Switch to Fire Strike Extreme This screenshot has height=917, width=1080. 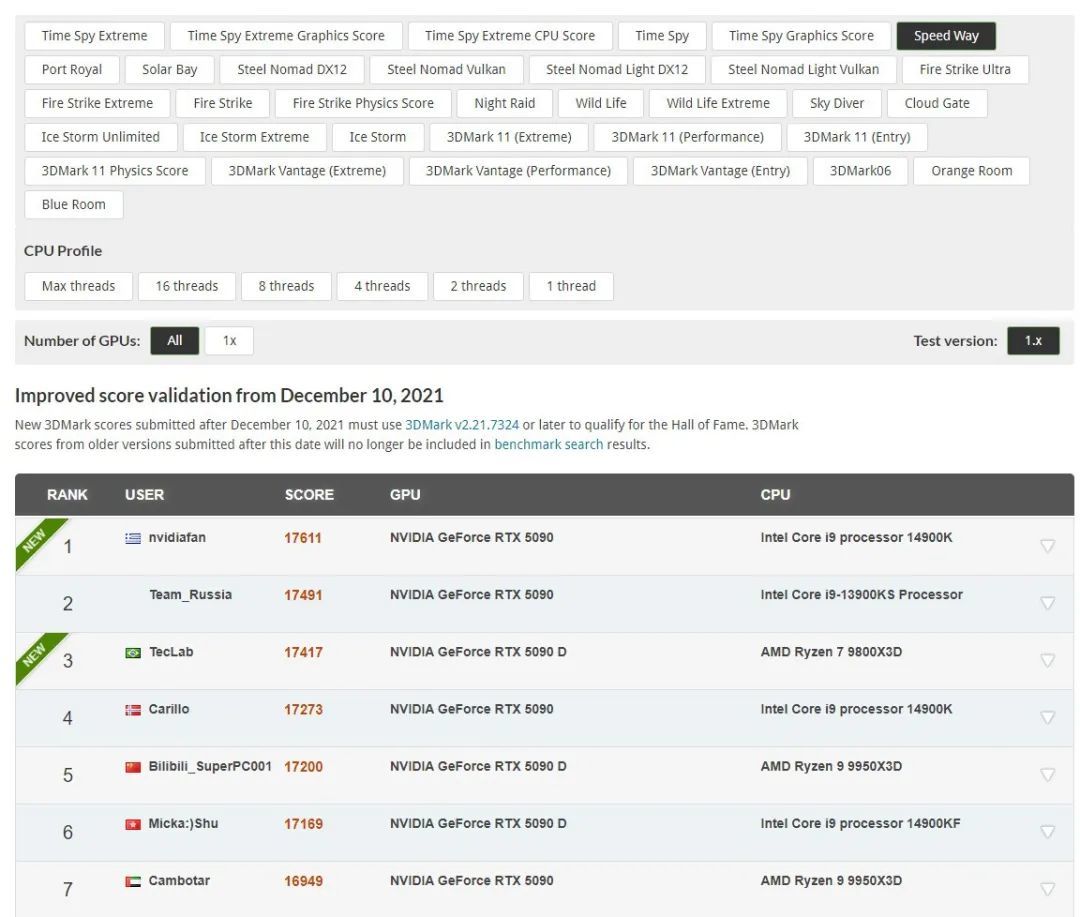[x=97, y=103]
